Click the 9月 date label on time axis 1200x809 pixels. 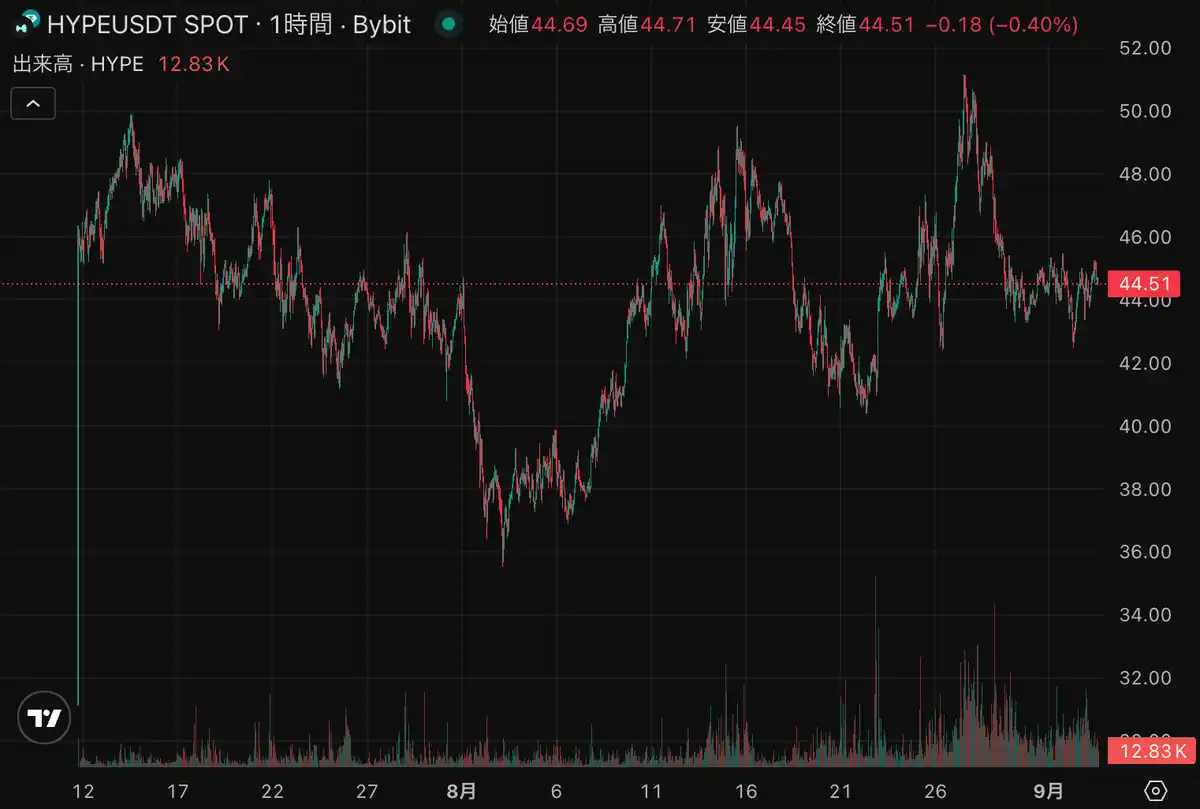[x=1049, y=791]
